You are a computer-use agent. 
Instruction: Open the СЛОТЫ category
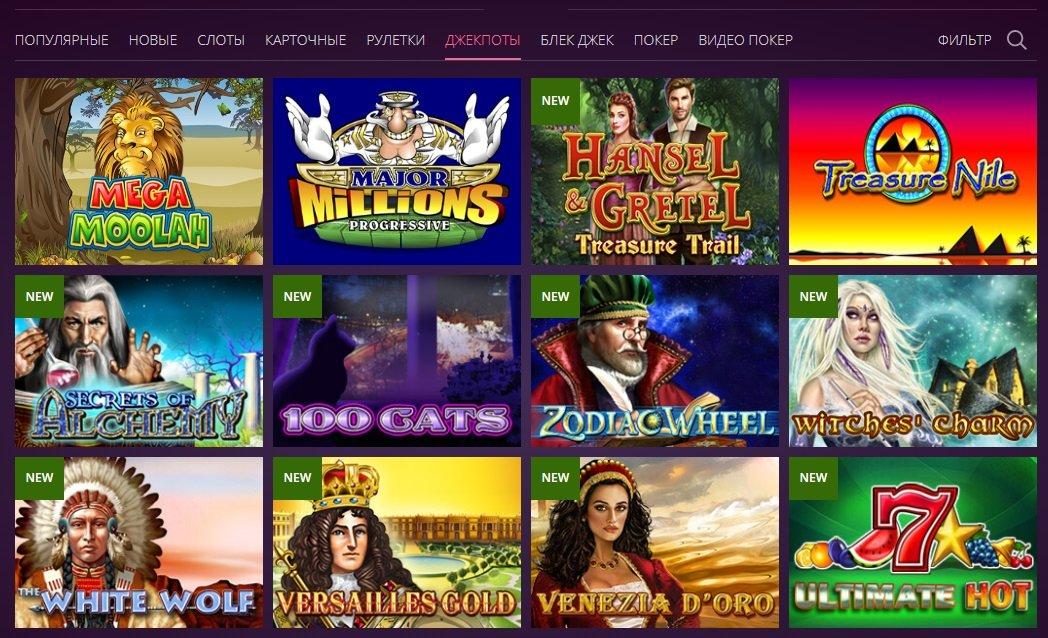(221, 40)
